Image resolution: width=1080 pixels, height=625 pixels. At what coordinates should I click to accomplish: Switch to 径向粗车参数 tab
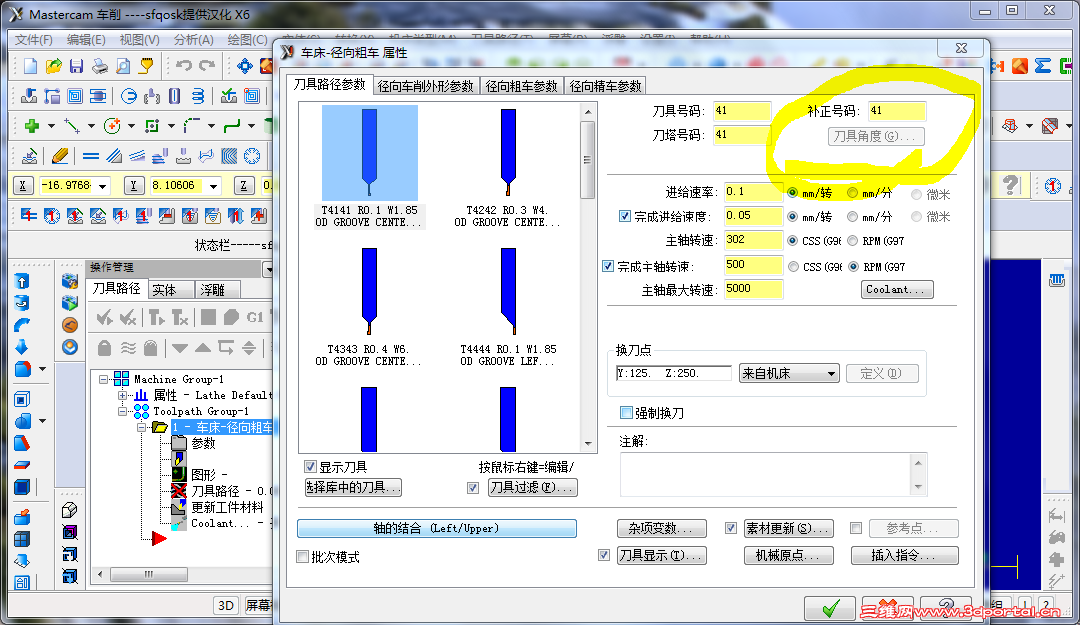[521, 86]
